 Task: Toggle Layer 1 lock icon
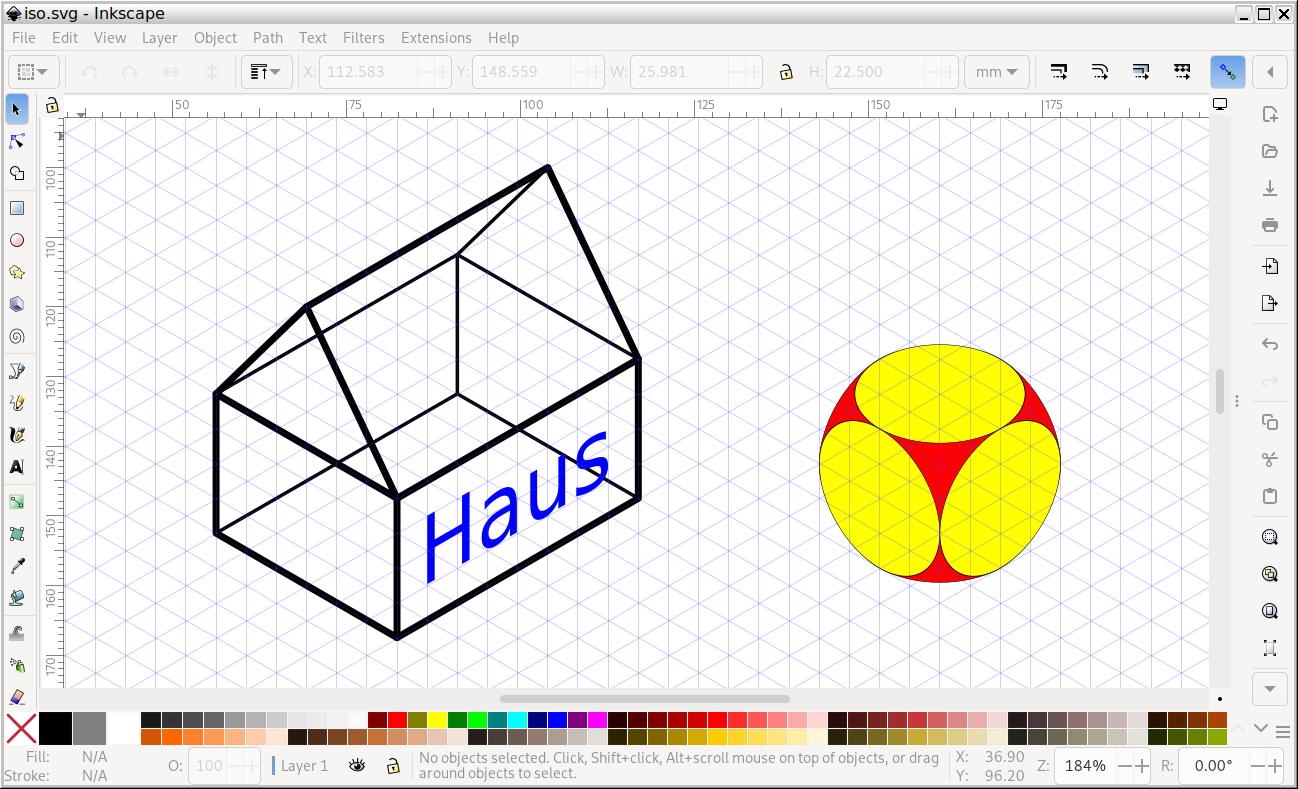point(394,766)
